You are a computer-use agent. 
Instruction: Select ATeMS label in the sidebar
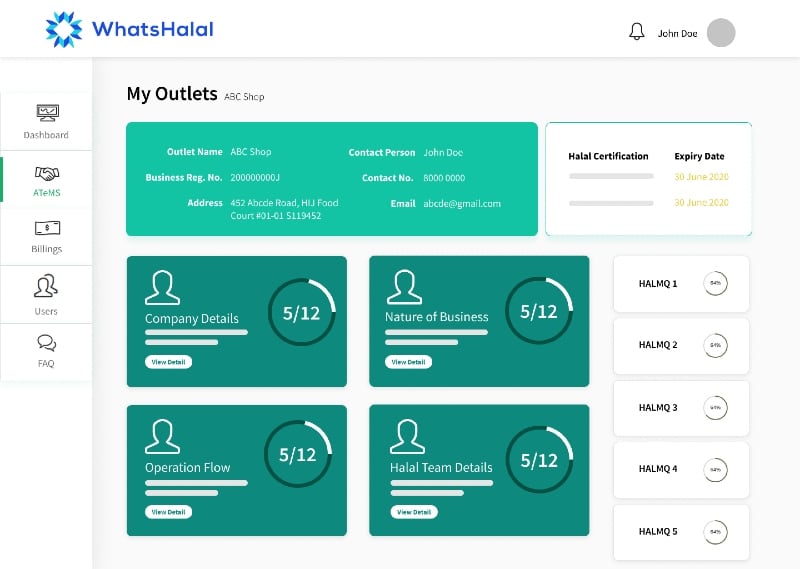[x=46, y=192]
